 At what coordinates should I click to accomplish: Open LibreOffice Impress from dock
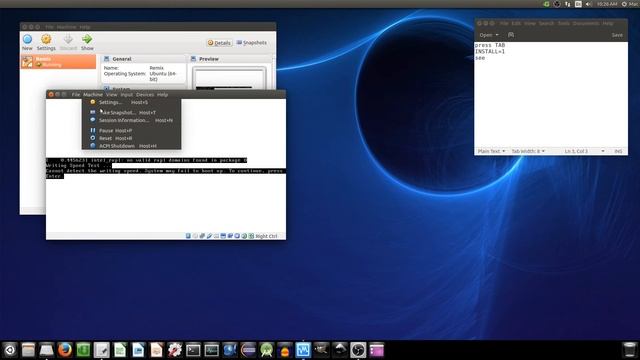point(156,350)
